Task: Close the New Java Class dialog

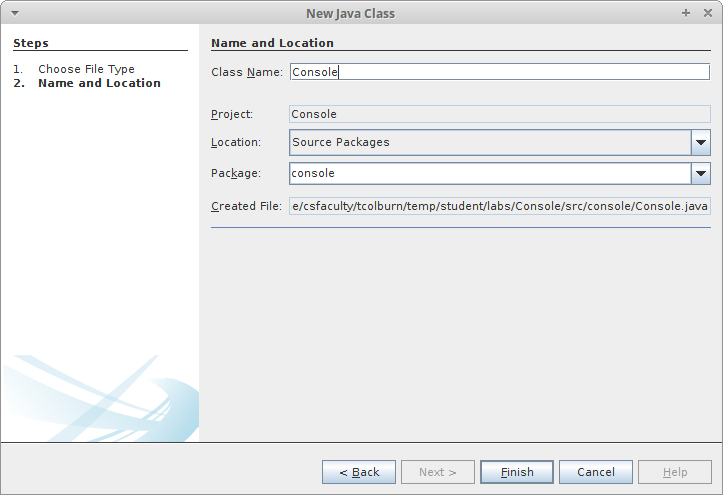Action: pos(706,13)
